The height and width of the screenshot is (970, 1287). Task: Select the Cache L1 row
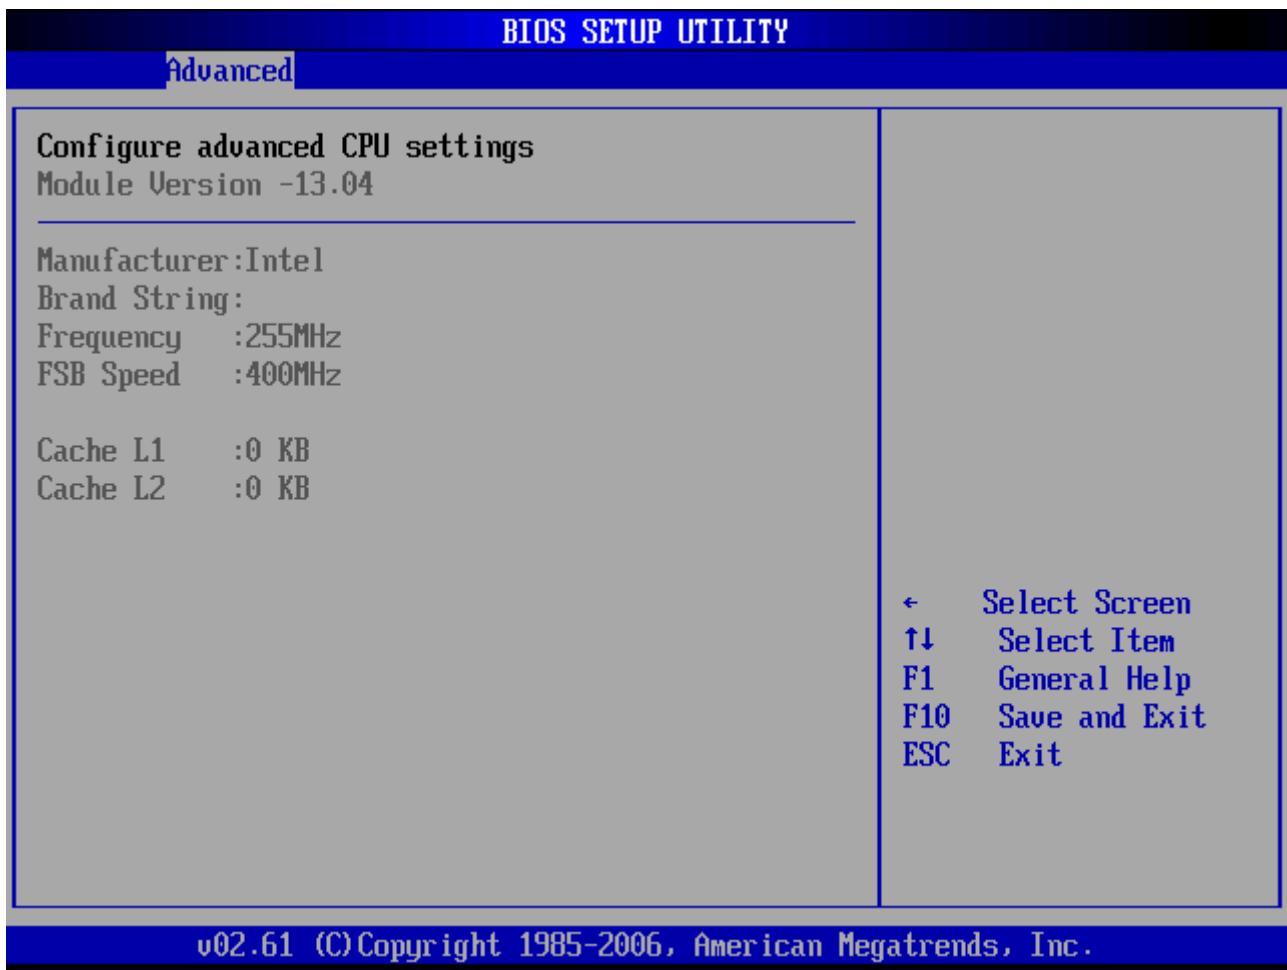coord(173,451)
